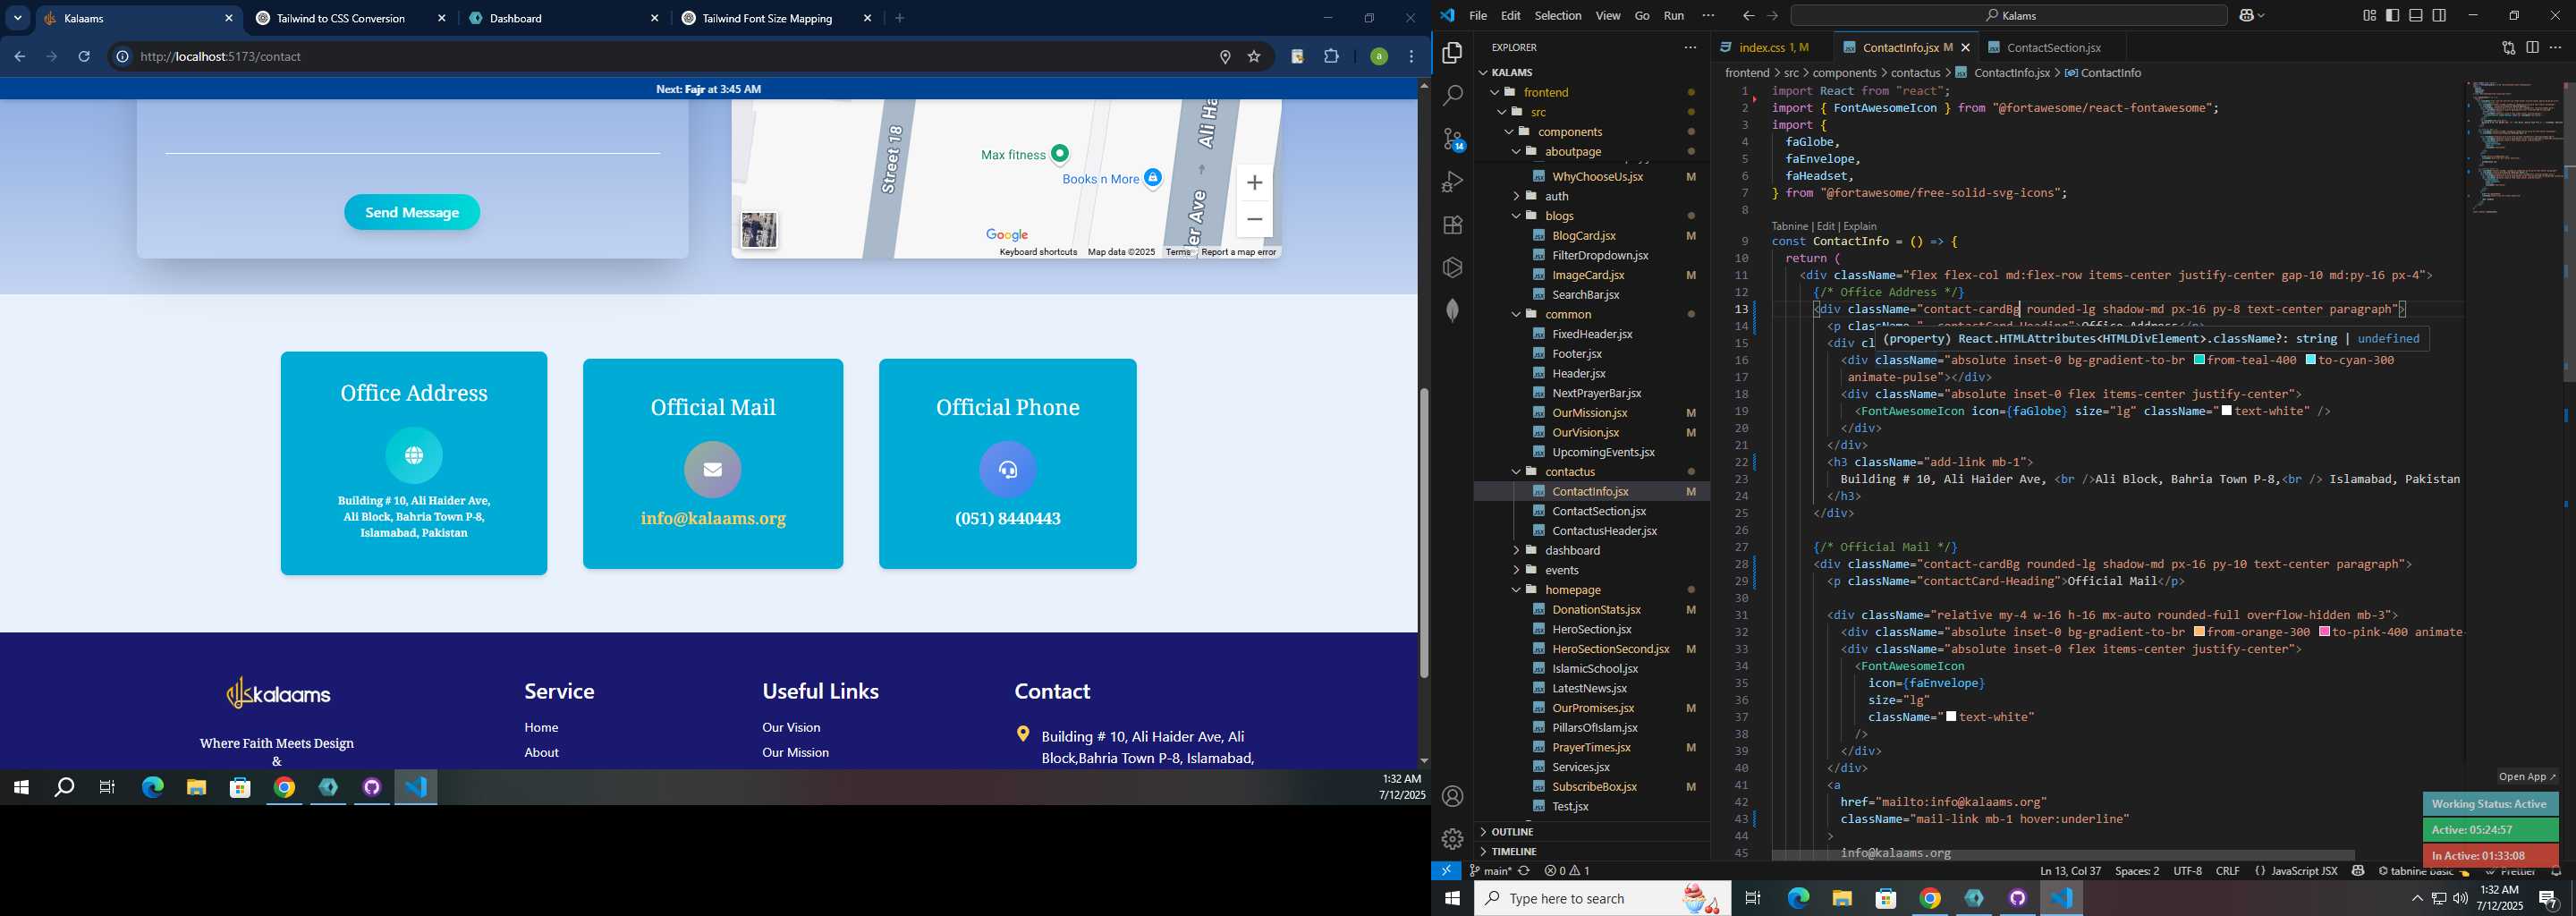Bookmark this page with the star icon
The height and width of the screenshot is (916, 2576).
(x=1254, y=57)
